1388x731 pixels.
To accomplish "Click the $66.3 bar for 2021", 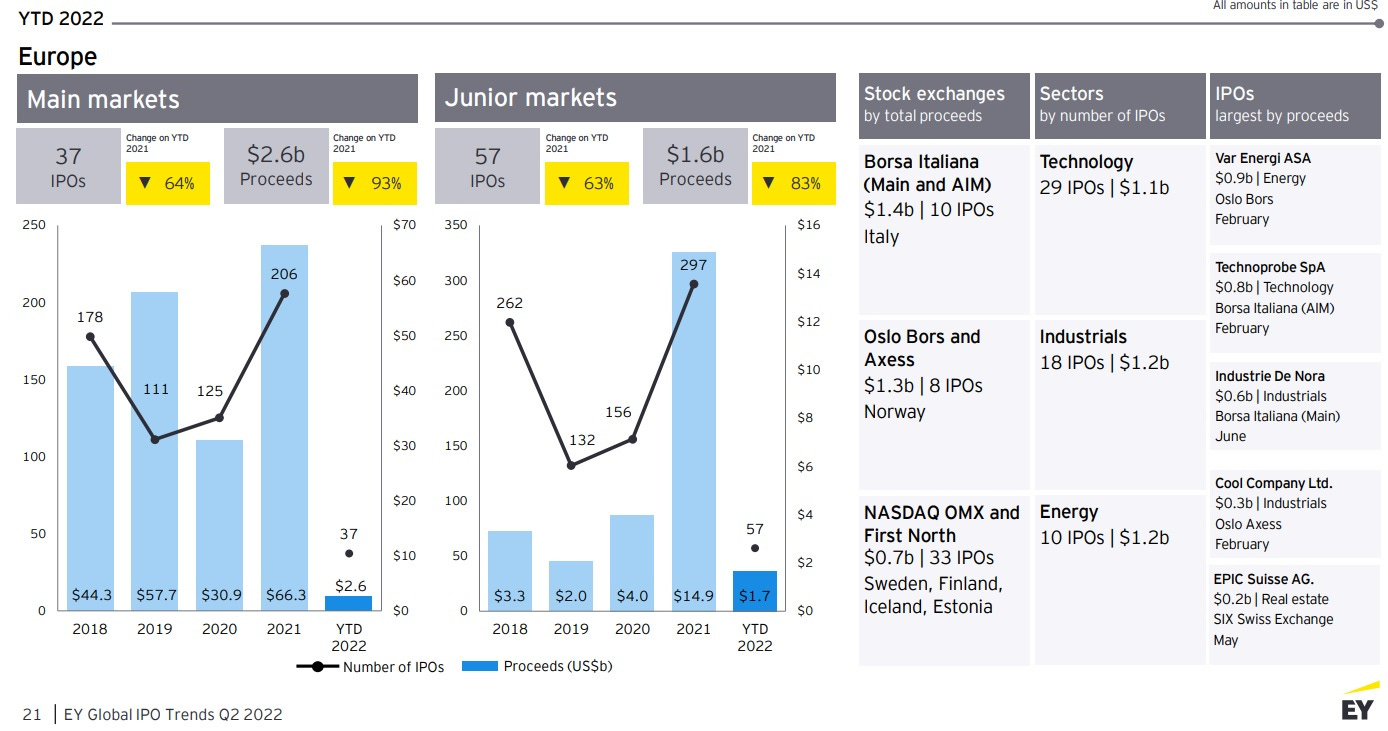I will (x=284, y=427).
